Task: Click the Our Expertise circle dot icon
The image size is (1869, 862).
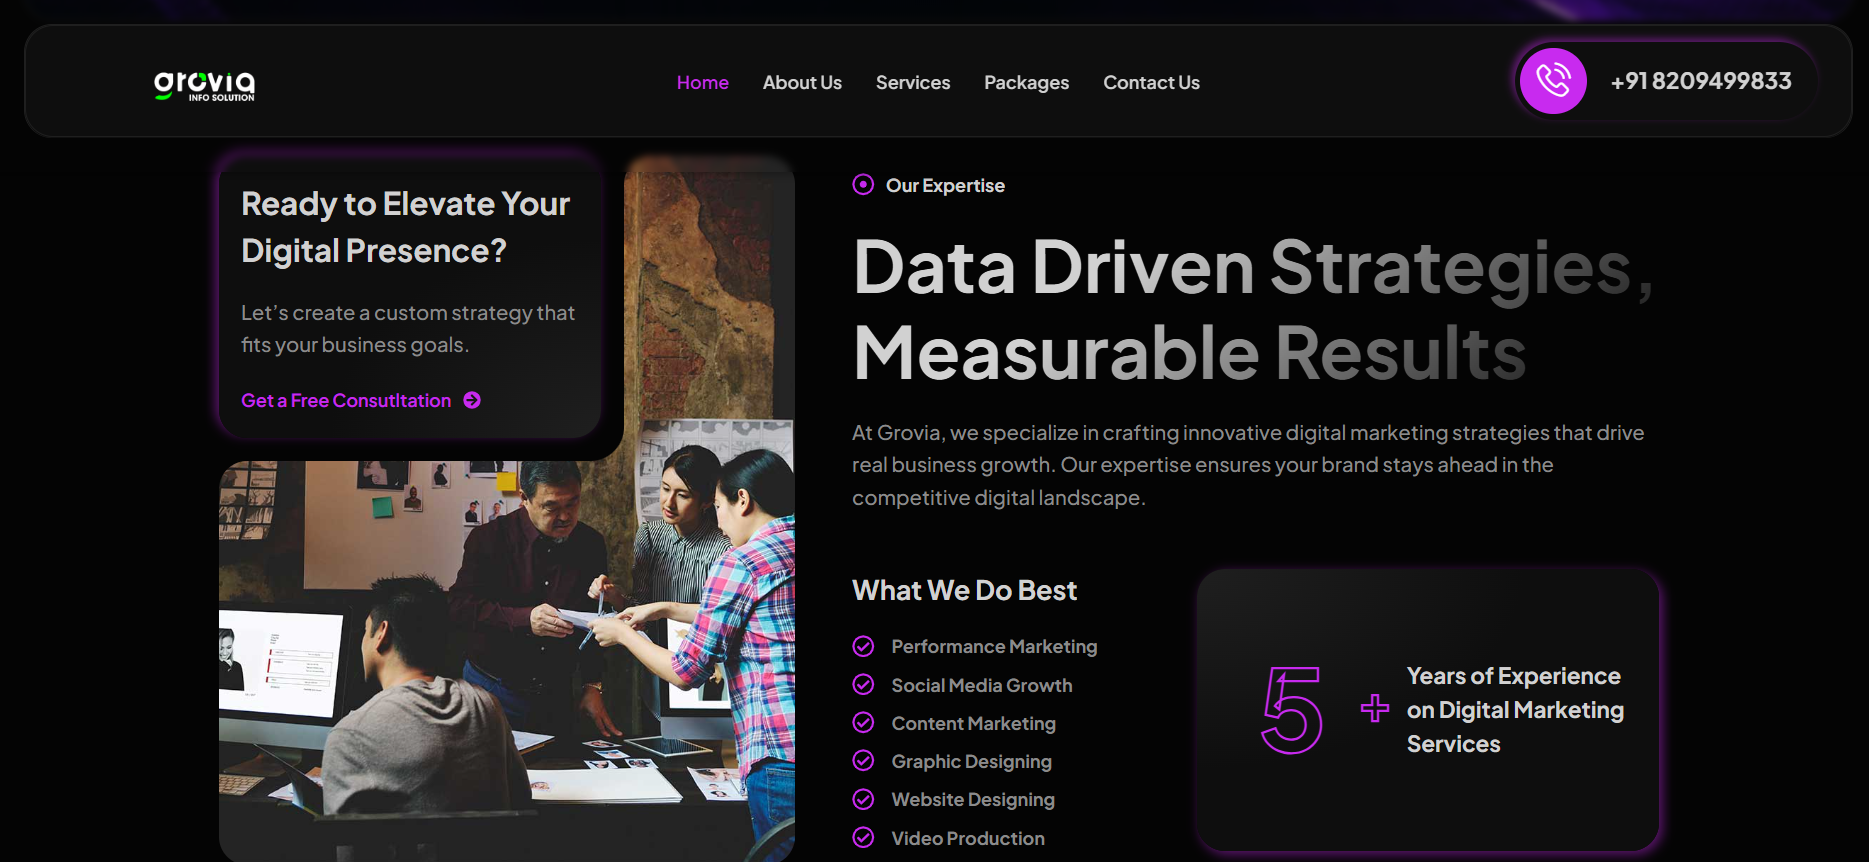Action: [863, 185]
